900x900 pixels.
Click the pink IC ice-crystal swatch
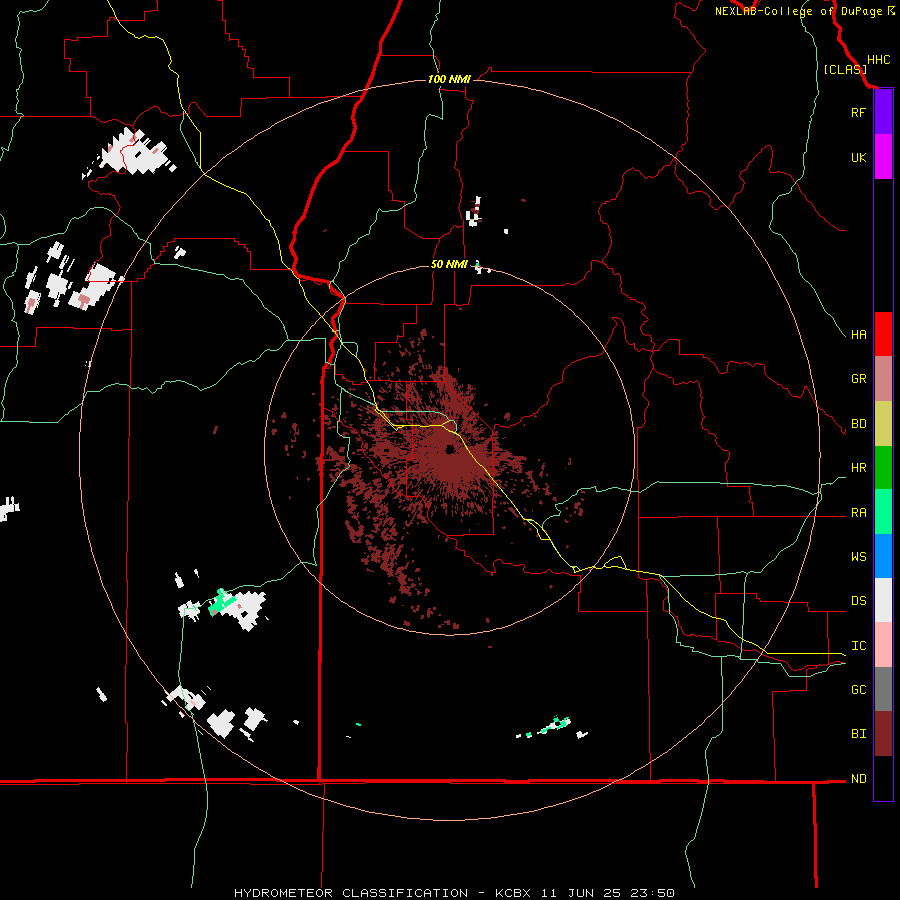point(883,645)
